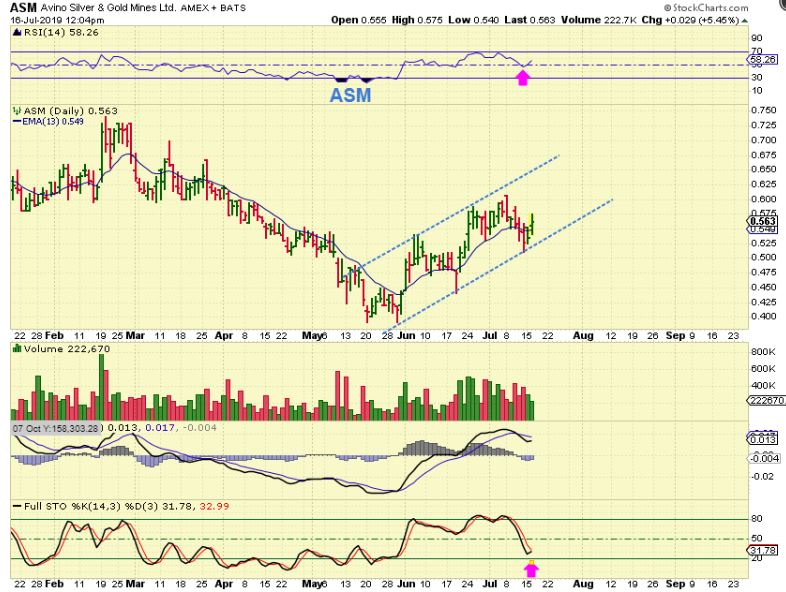Click the 'Volume 222,670' legend text
786x592 pixels.
tap(67, 348)
